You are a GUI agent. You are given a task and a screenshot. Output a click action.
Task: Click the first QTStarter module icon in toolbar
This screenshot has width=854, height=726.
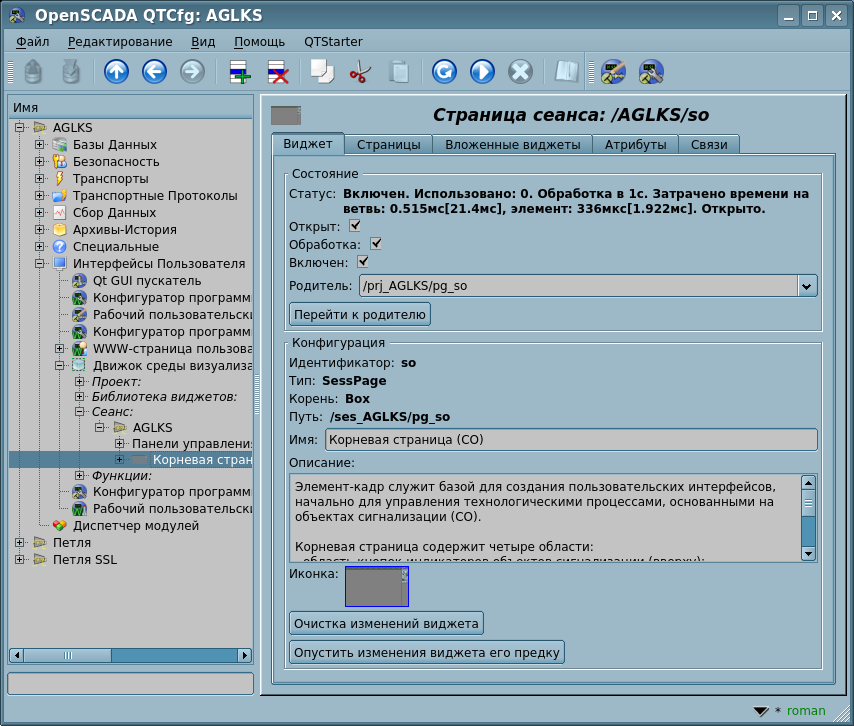click(x=613, y=72)
